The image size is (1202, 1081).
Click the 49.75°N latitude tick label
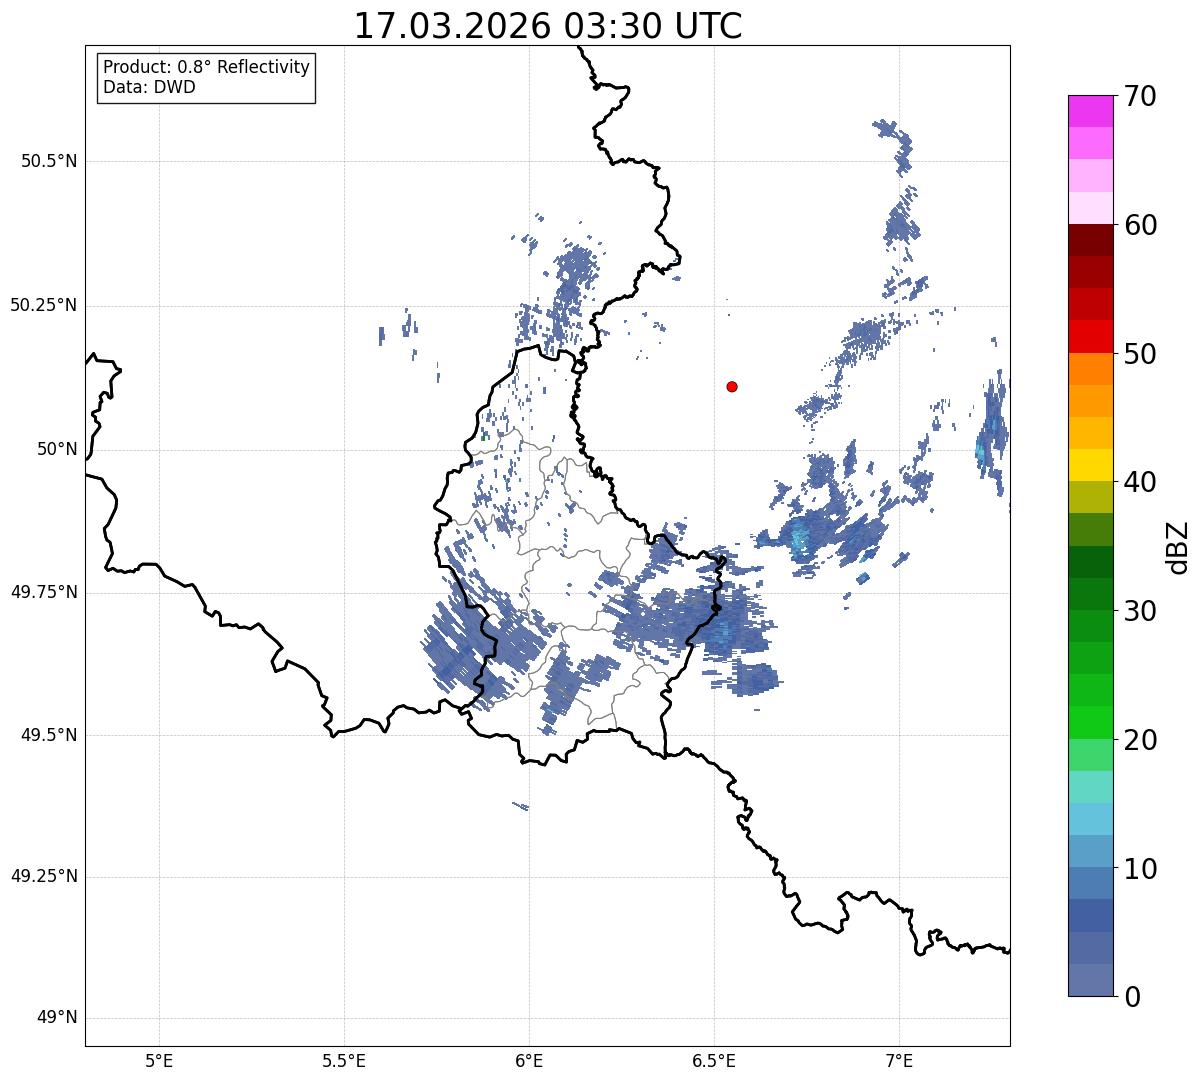tap(44, 592)
